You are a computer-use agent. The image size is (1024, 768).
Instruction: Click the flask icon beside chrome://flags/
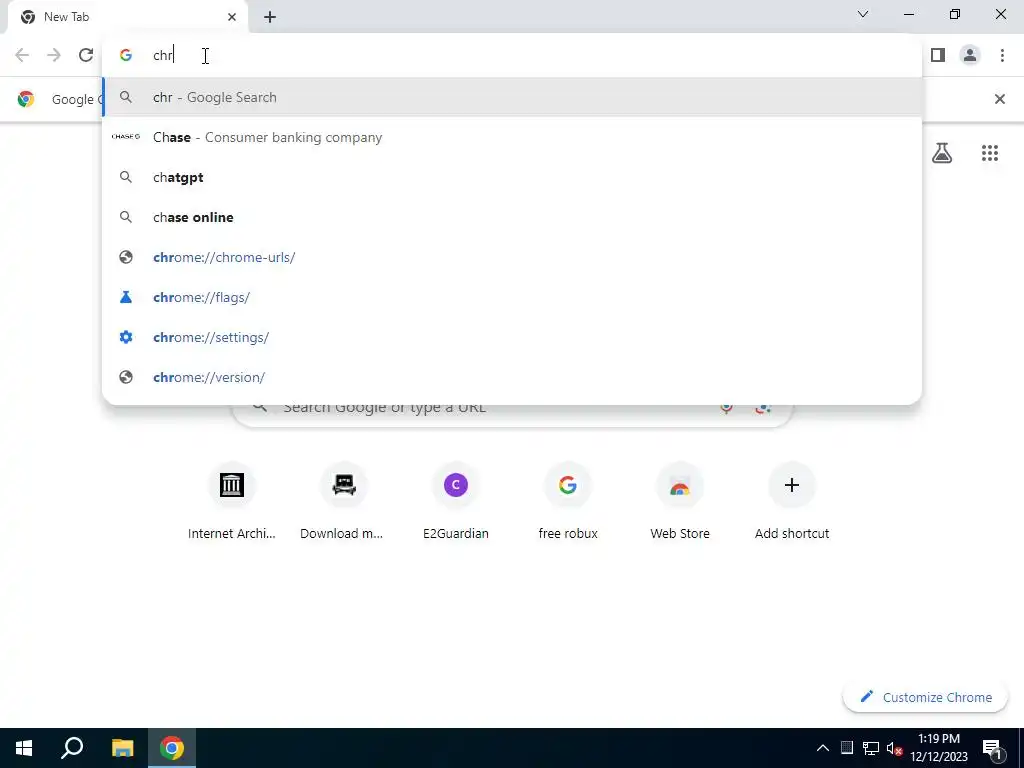pos(126,297)
